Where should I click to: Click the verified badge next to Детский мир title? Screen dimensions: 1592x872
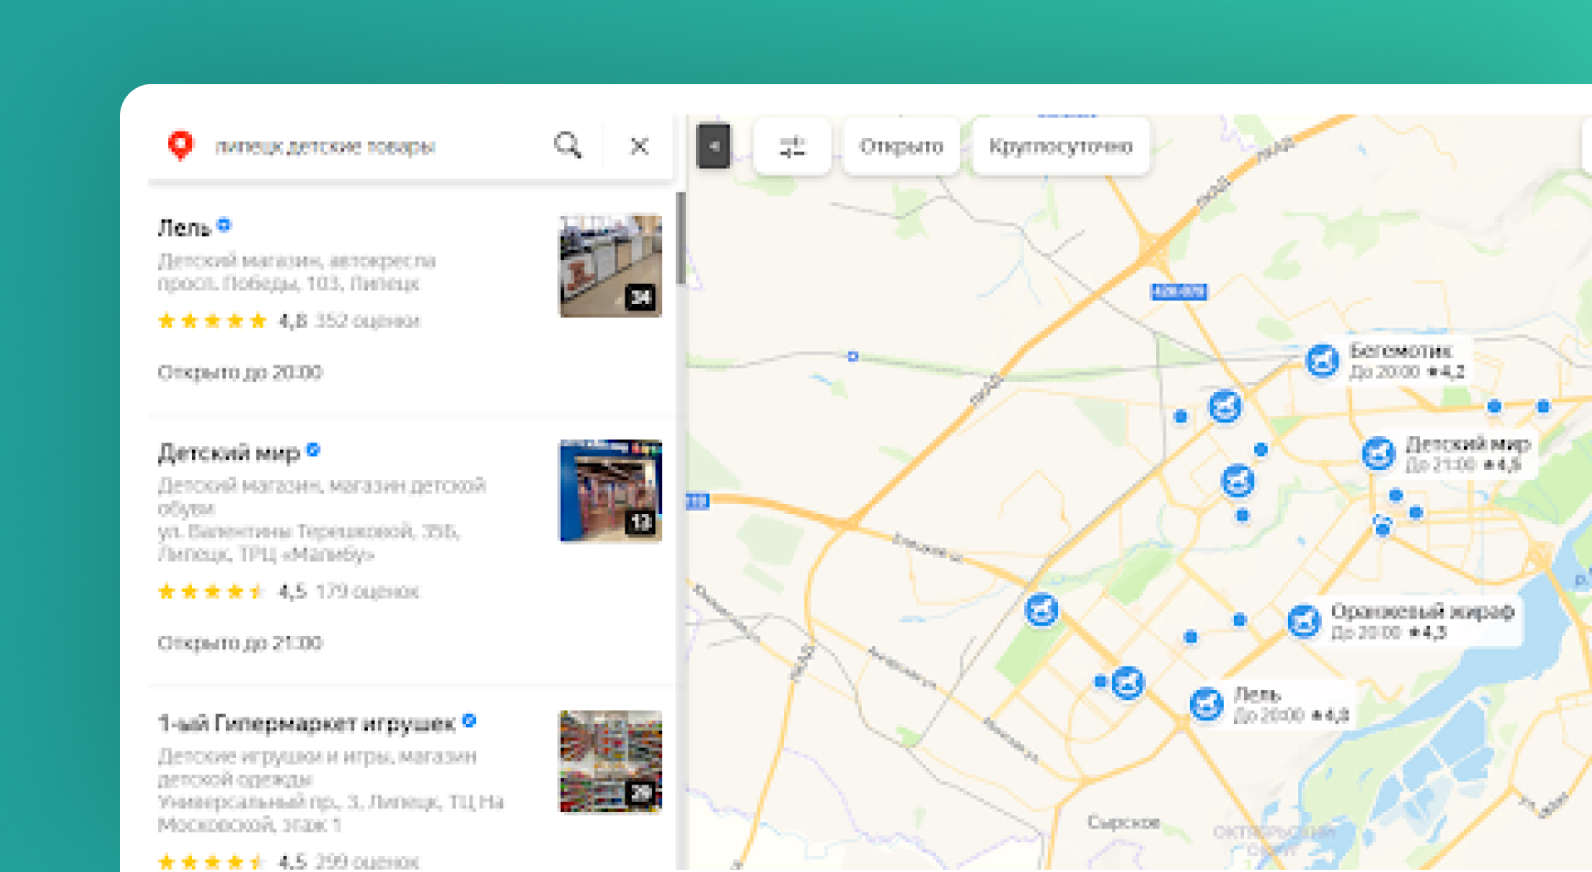pos(313,450)
